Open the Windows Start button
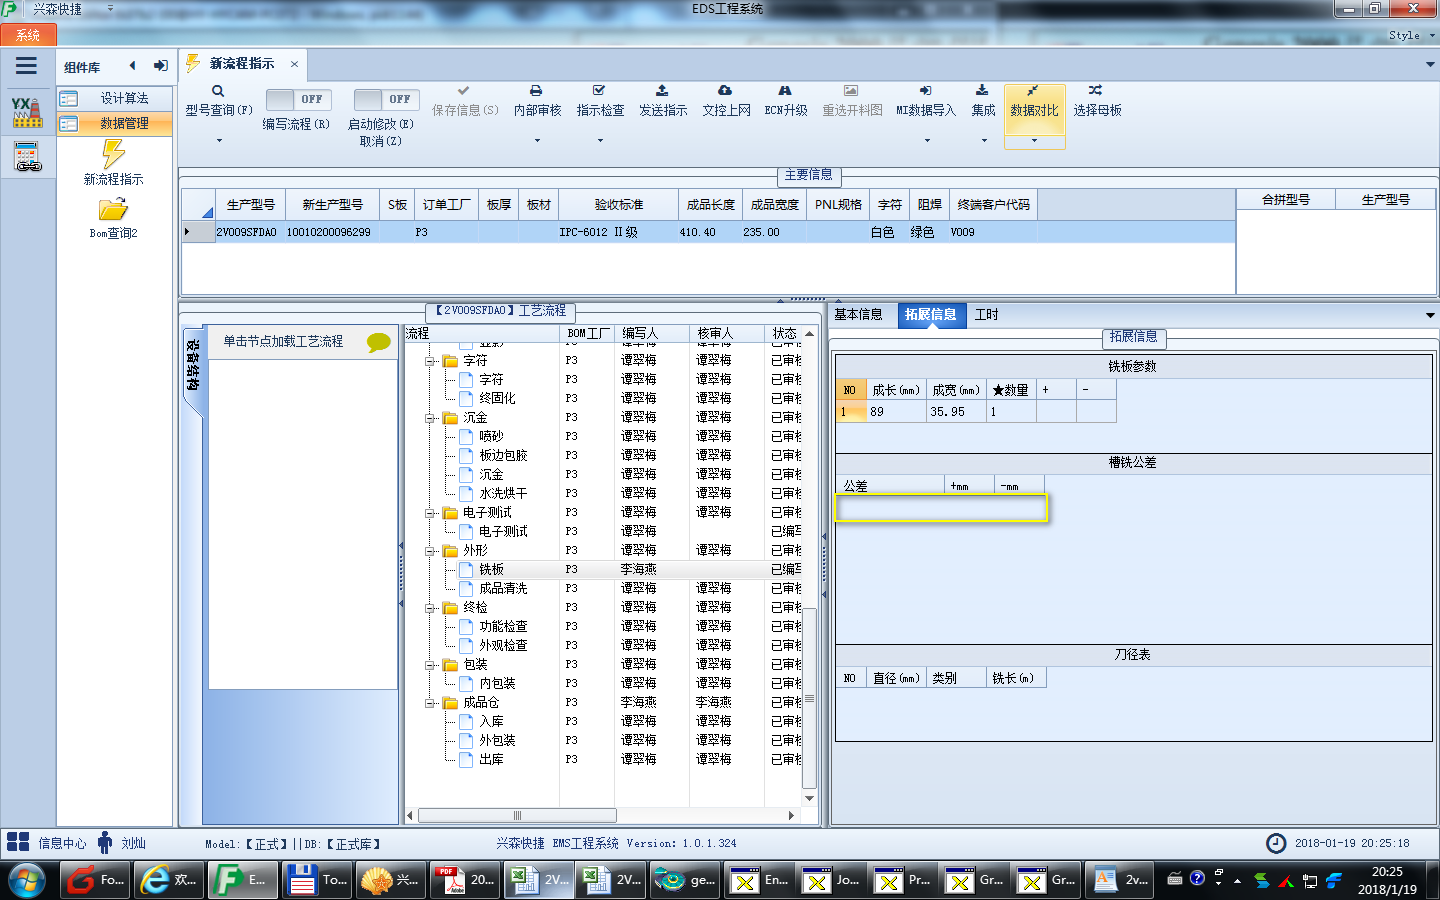This screenshot has height=900, width=1440. [27, 880]
